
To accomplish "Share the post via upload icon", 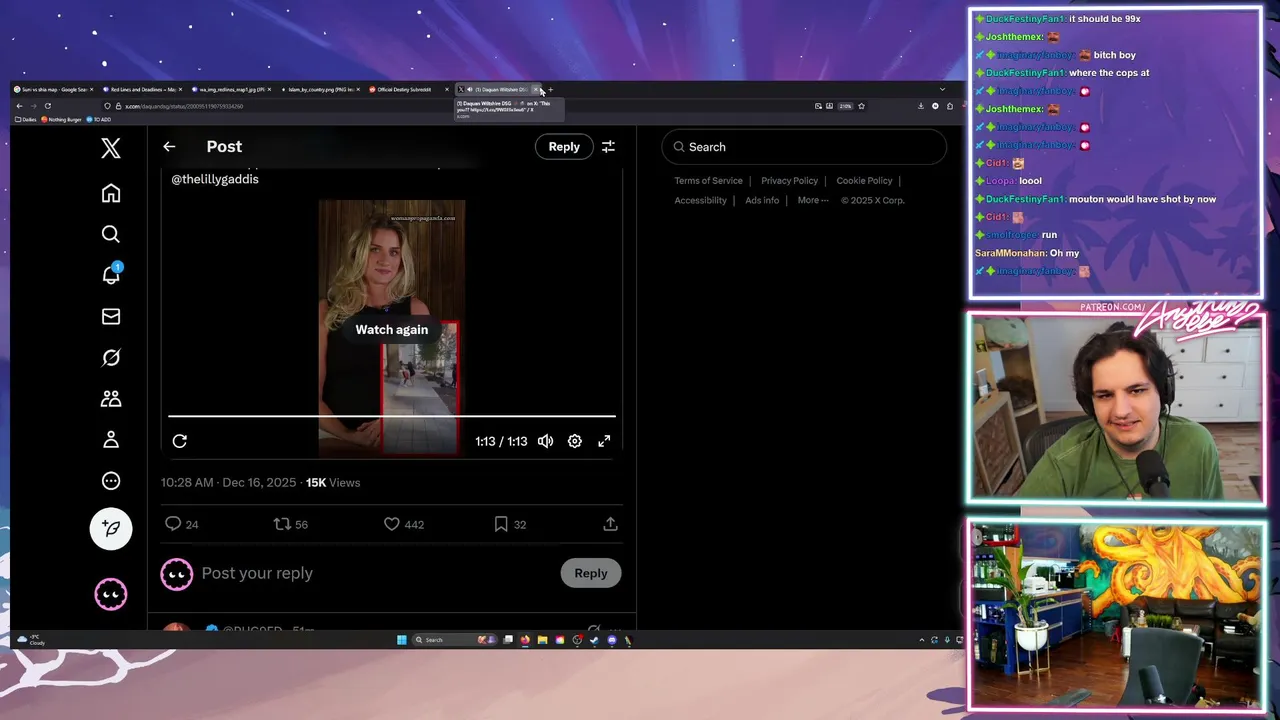I will point(610,524).
